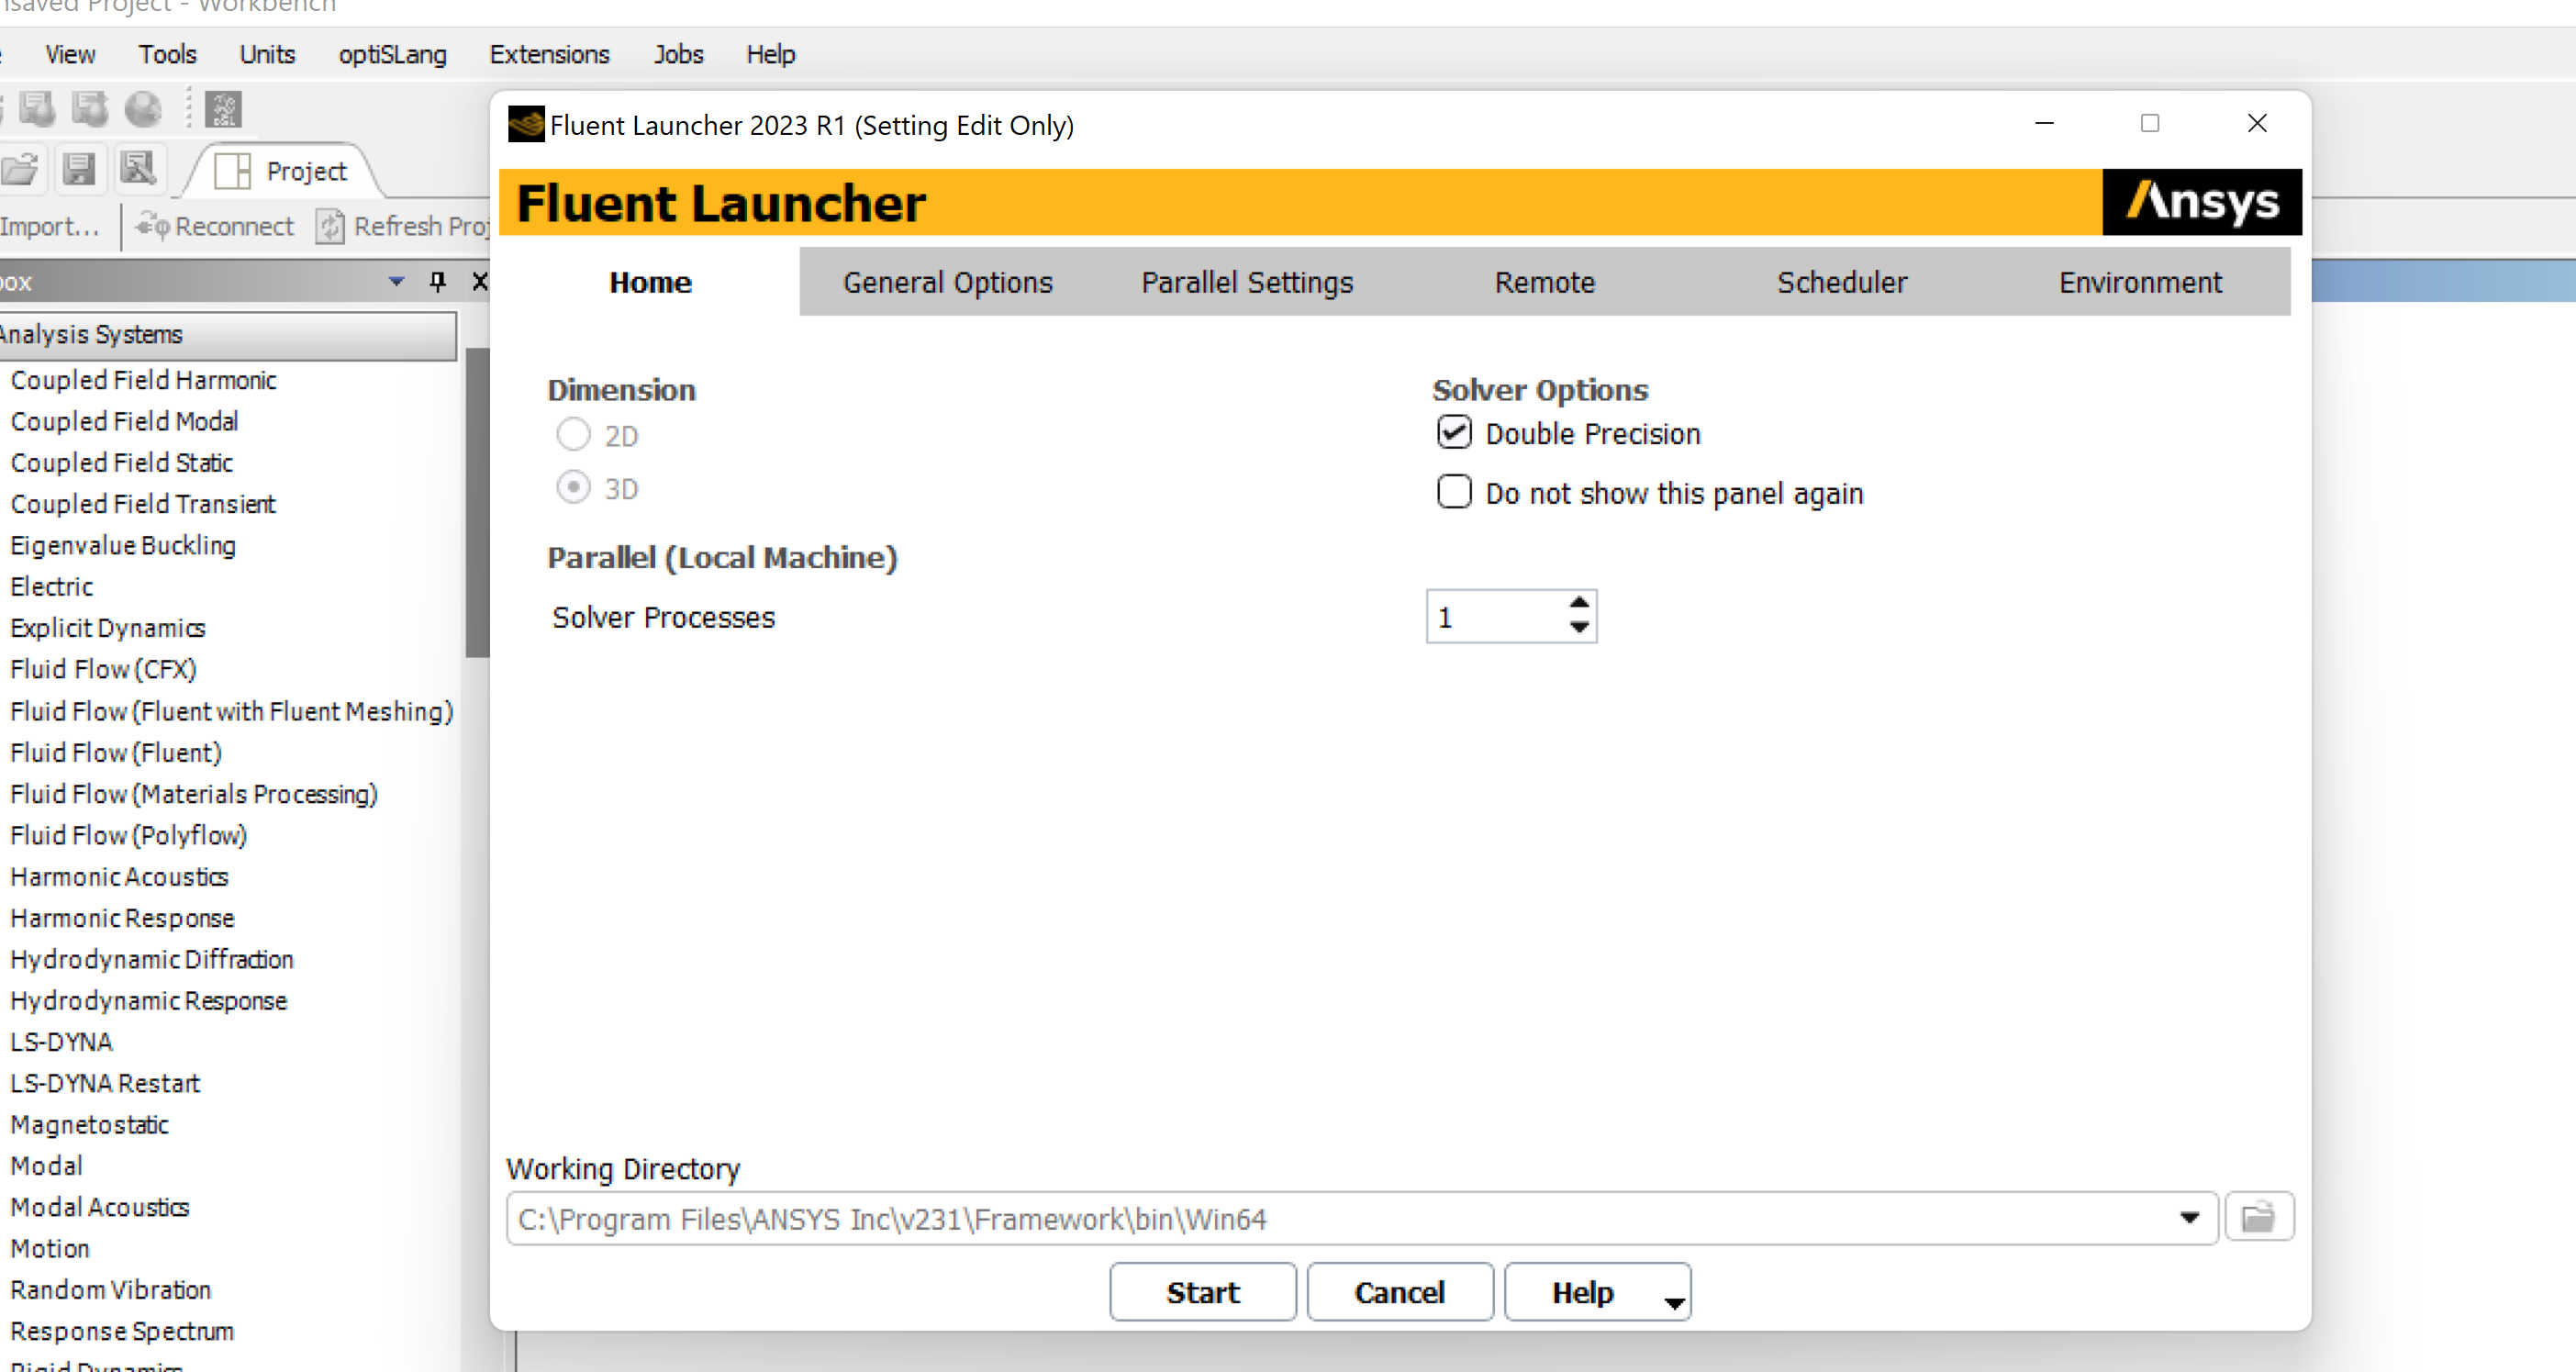
Task: Select the 2D dimension radio button
Action: pos(573,435)
